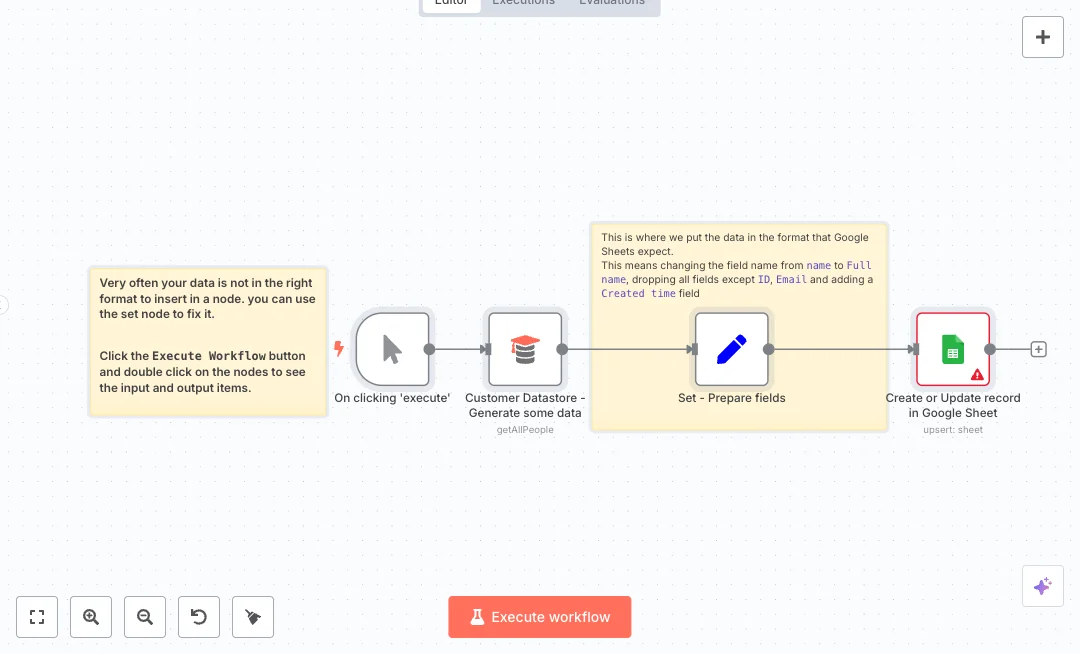Select the On clicking 'execute' trigger node
This screenshot has width=1080, height=654.
[x=392, y=349]
